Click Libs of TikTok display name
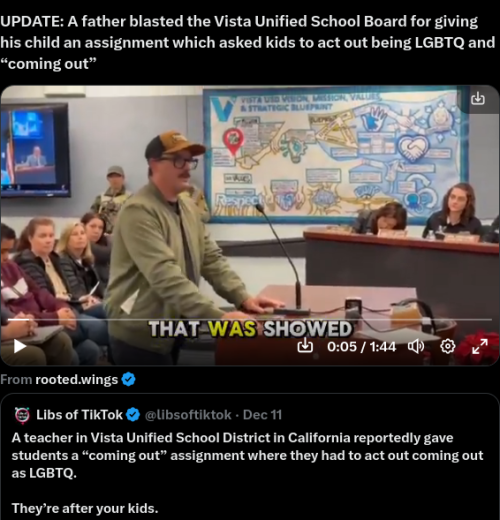Screen dimensions: 500x520 [79, 415]
